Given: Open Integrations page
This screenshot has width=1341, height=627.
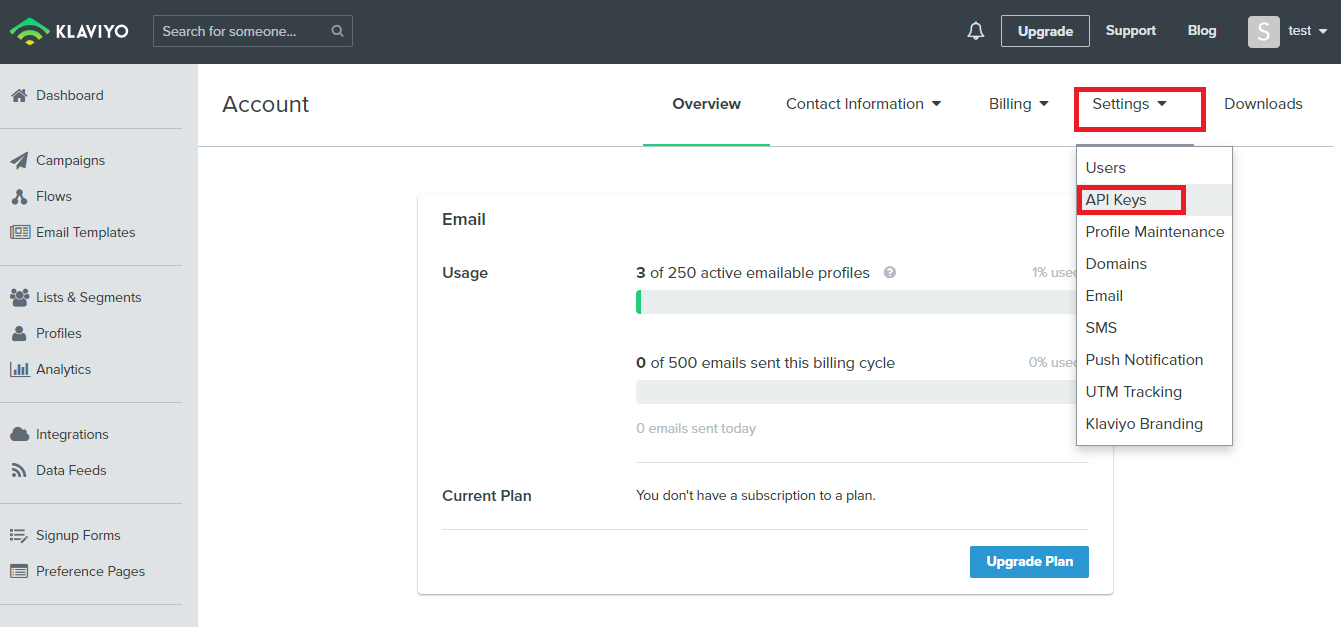Looking at the screenshot, I should coord(72,434).
